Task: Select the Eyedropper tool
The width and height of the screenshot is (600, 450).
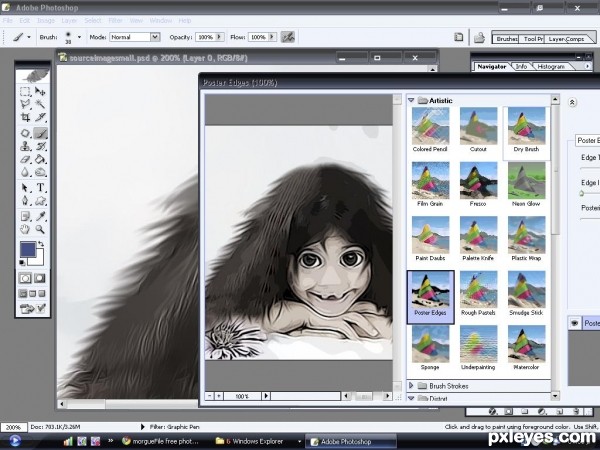Action: click(40, 216)
